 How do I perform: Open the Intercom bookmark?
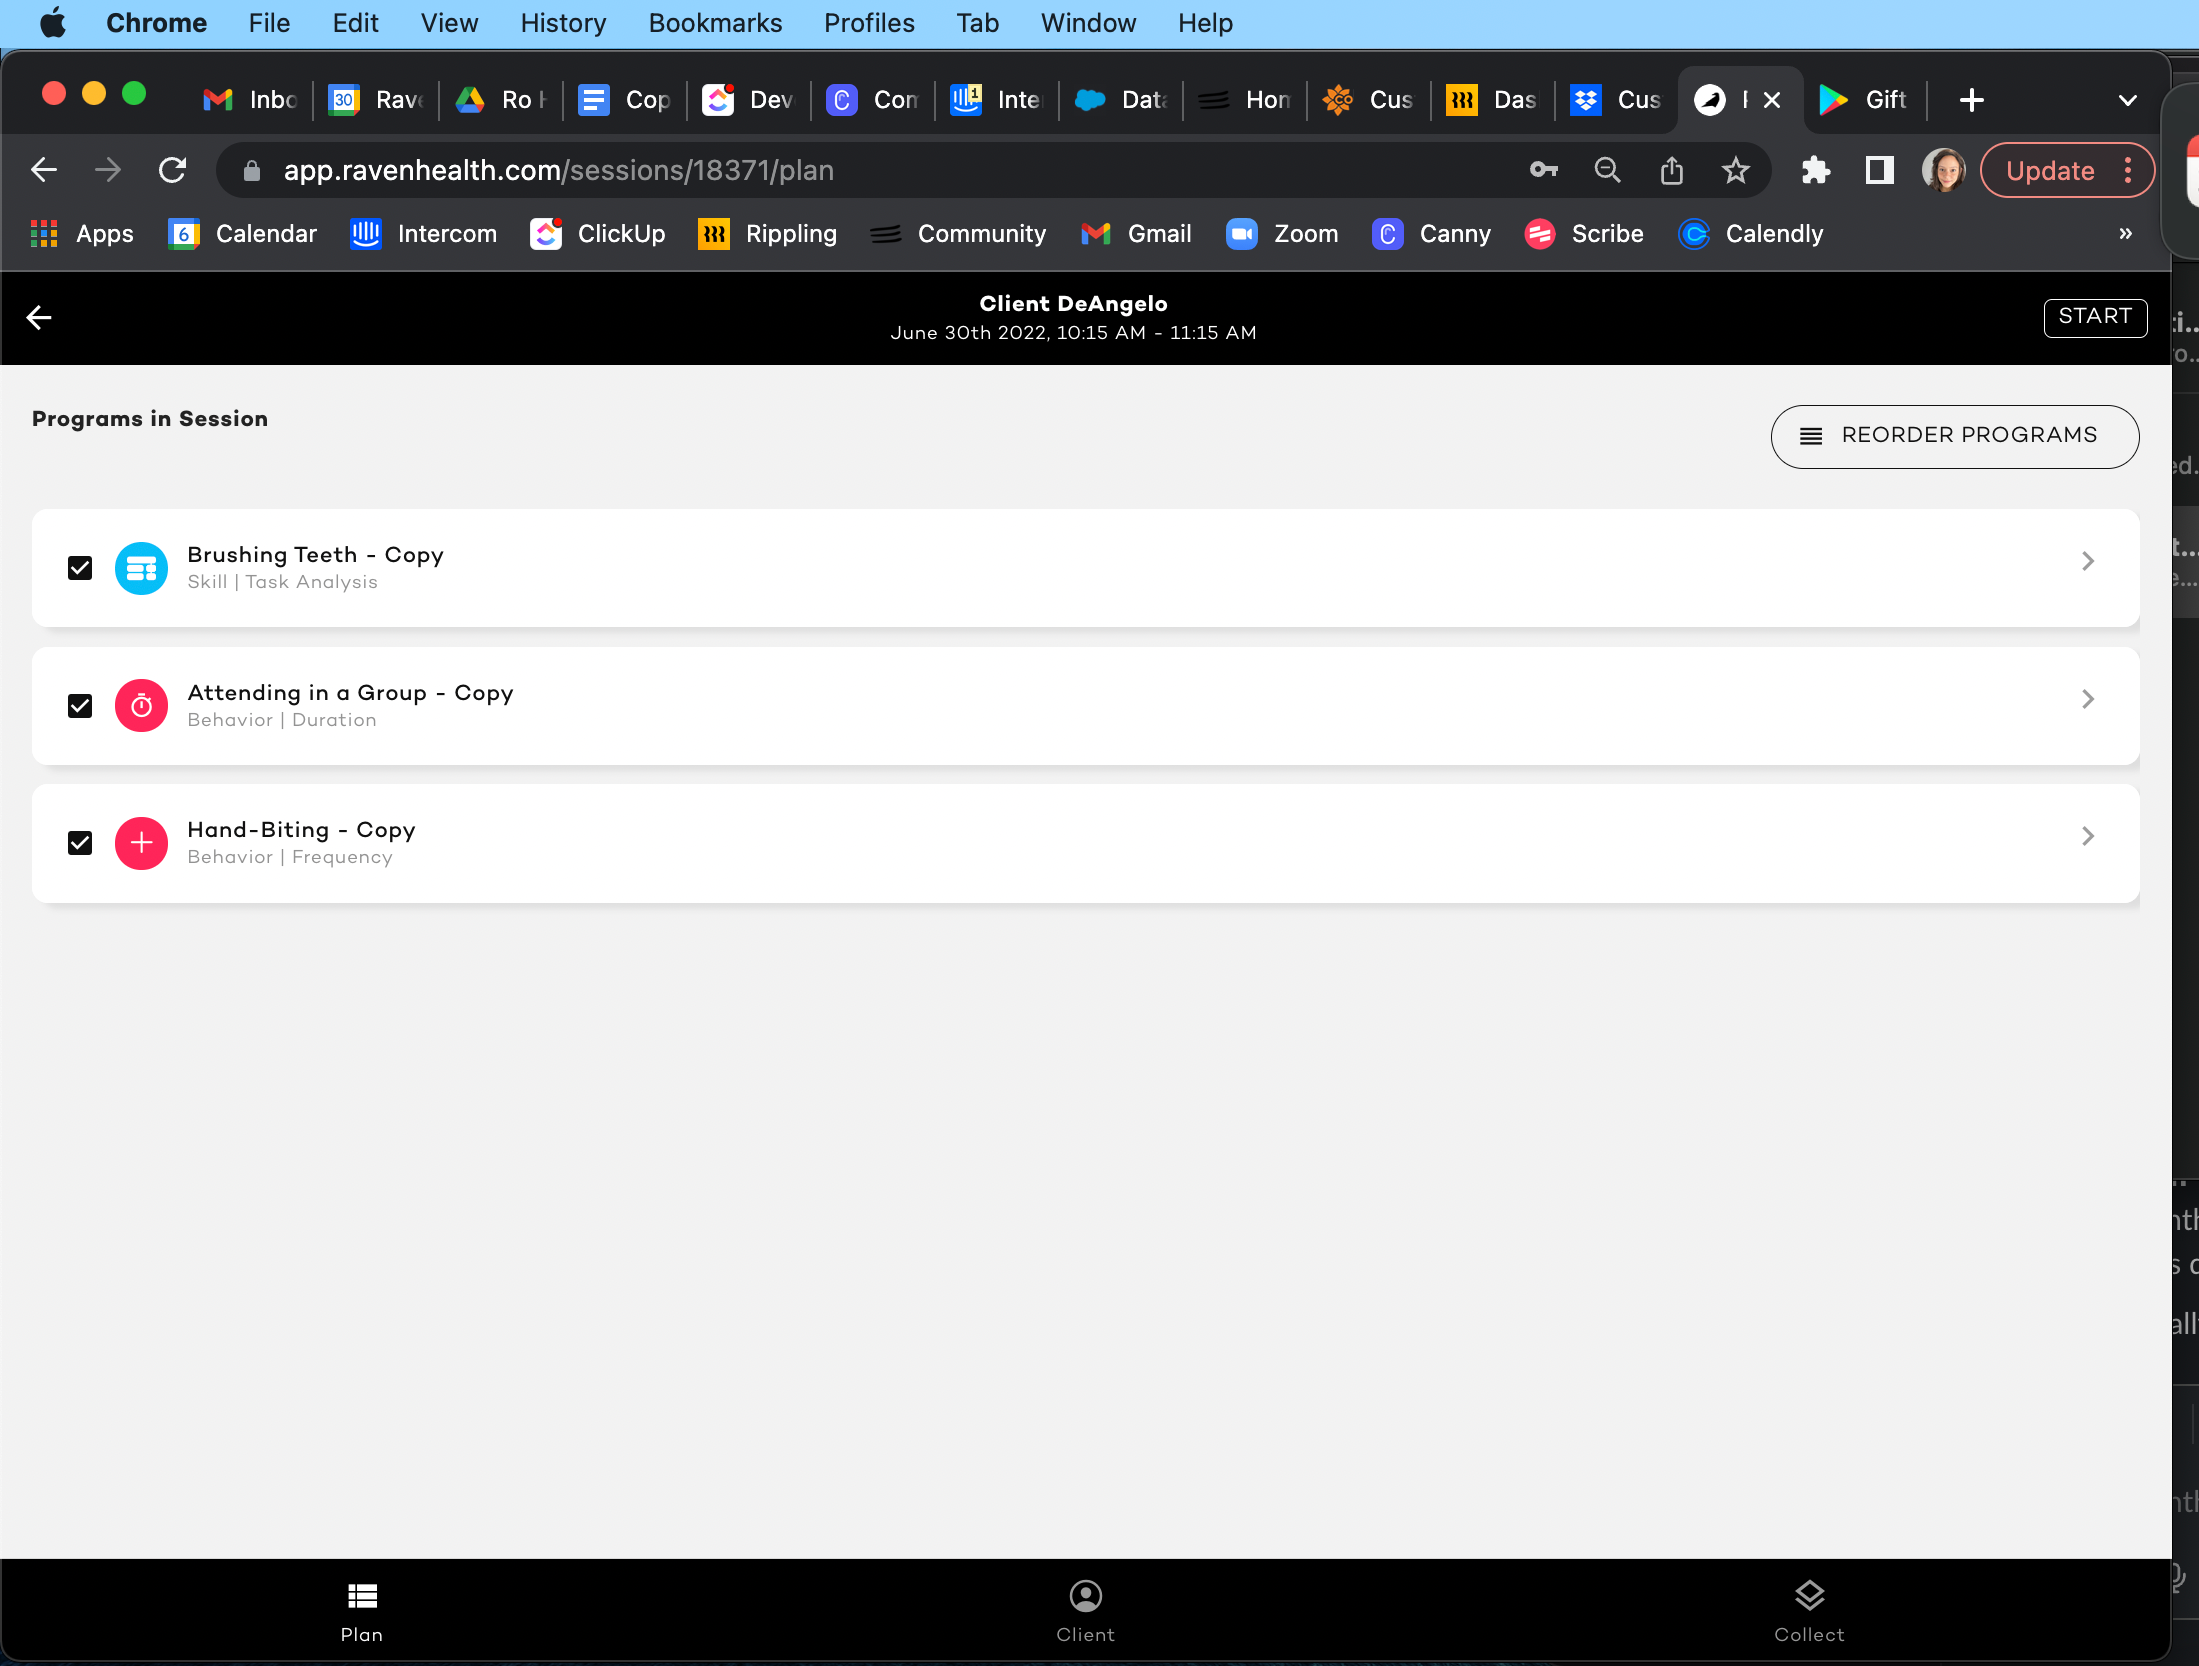(423, 234)
